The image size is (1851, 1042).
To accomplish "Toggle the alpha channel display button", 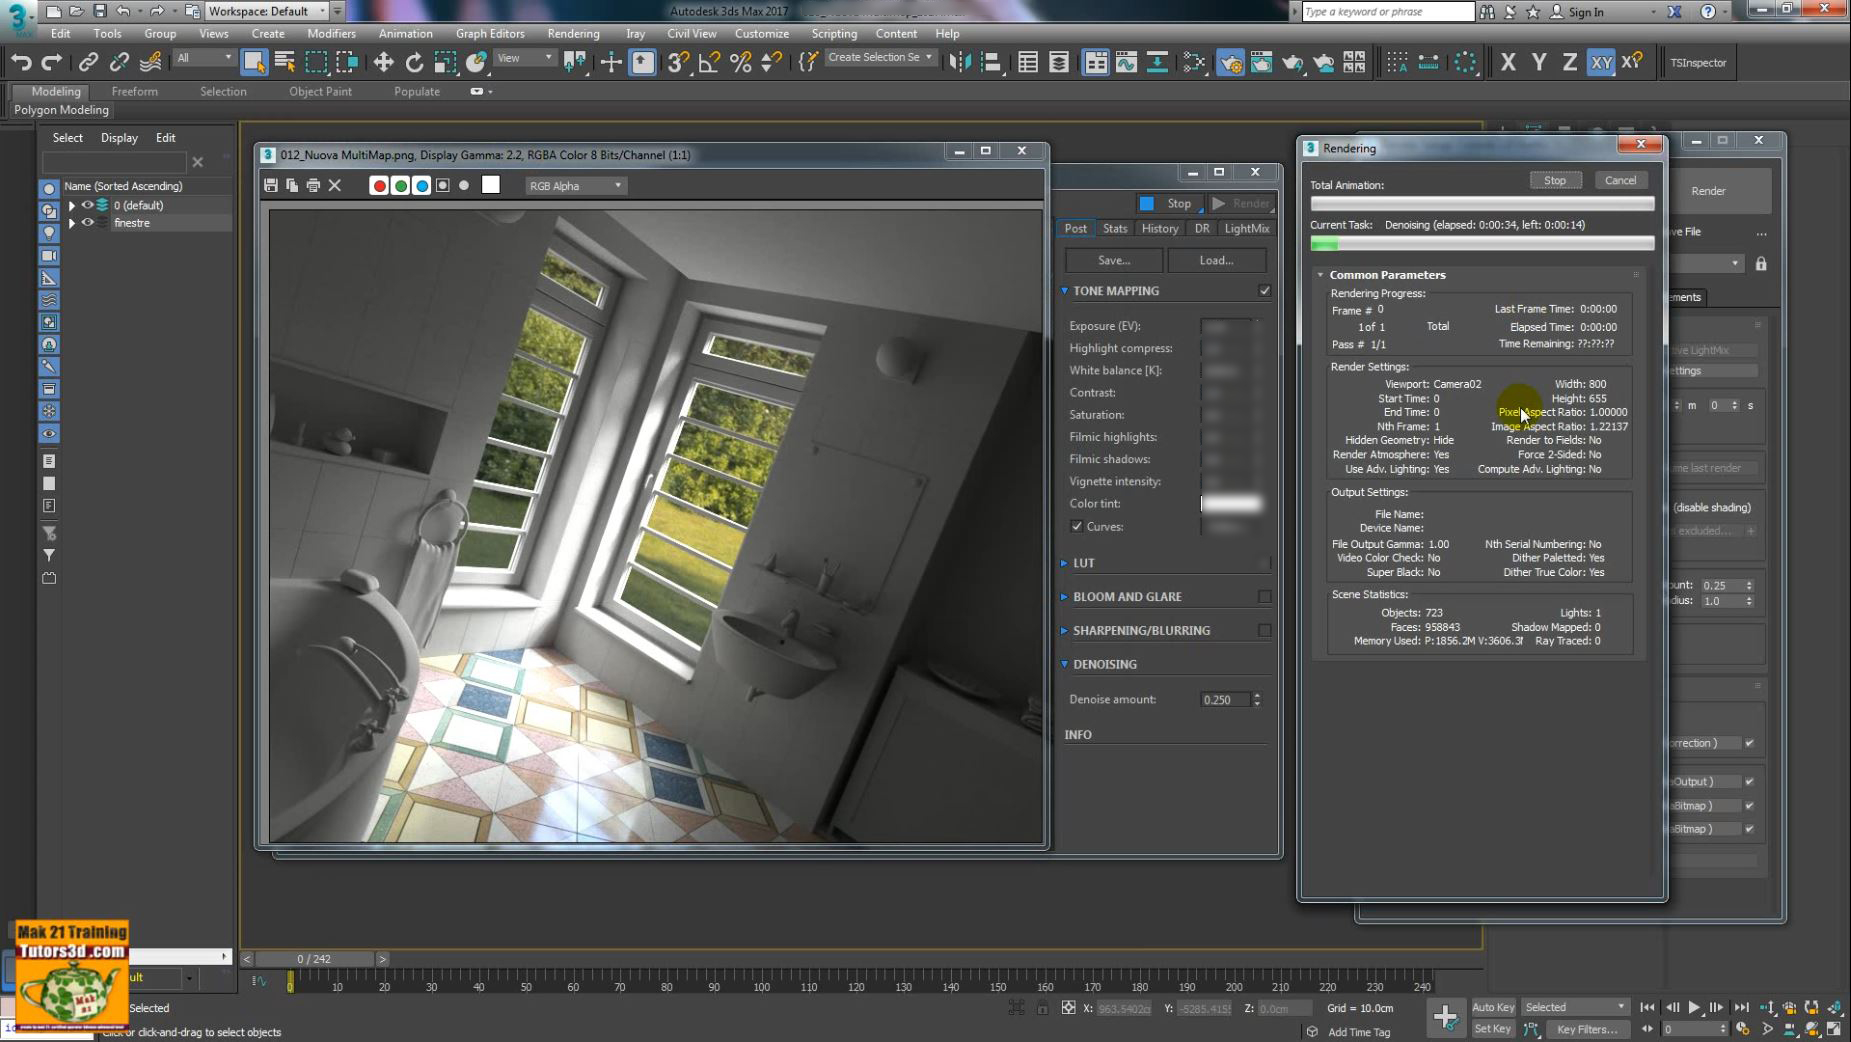I will pos(443,185).
